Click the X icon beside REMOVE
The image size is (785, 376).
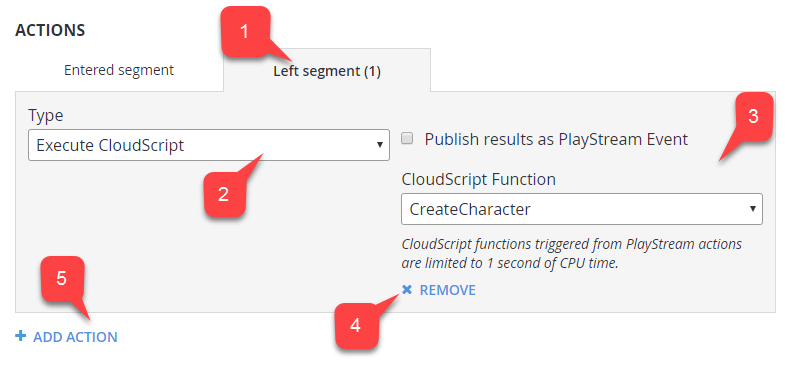[407, 289]
